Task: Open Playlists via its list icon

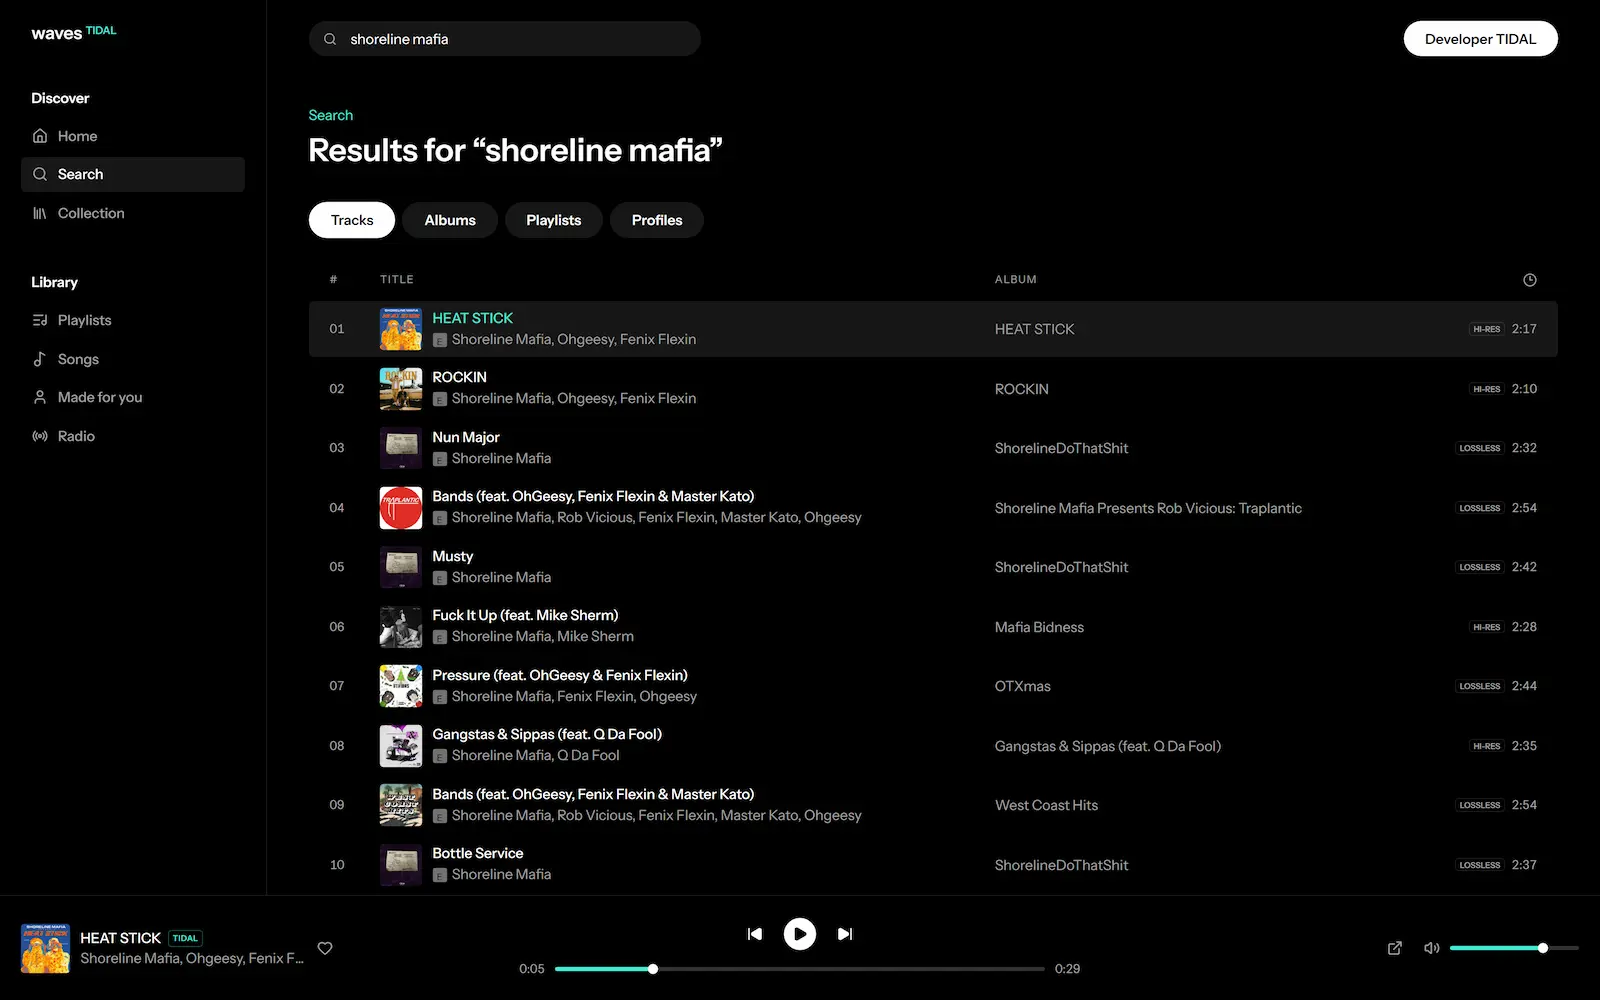Action: coord(40,320)
